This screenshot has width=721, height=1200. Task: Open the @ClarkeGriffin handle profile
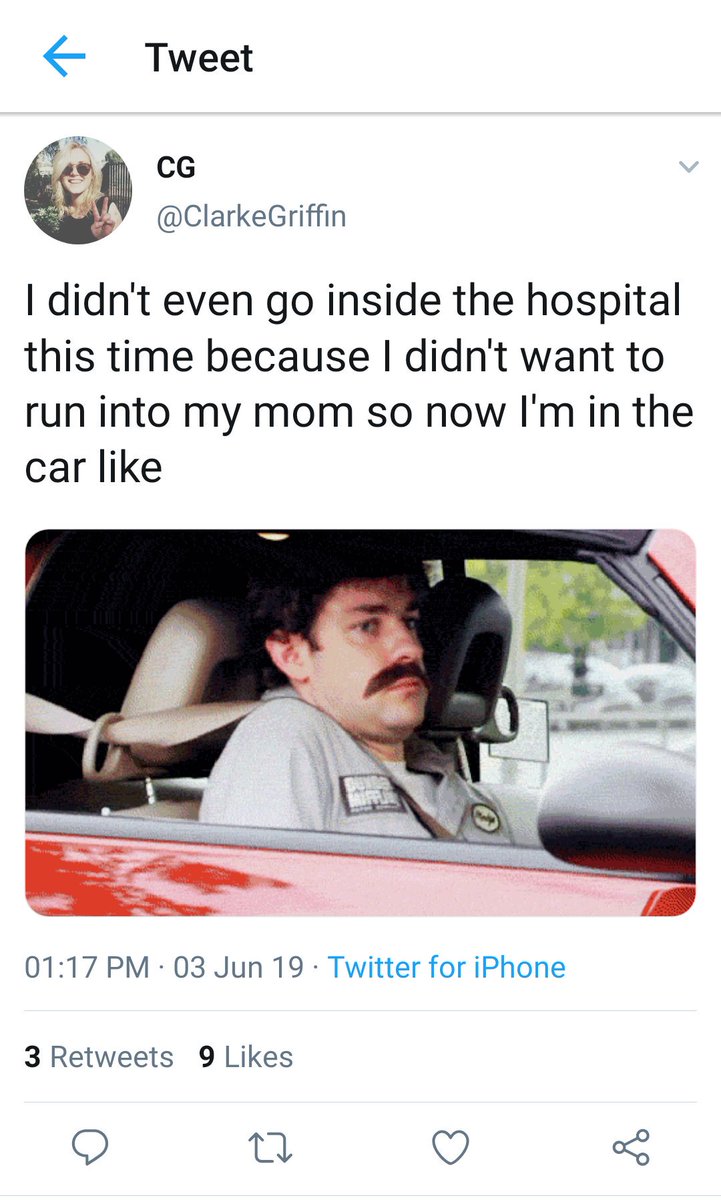point(251,216)
